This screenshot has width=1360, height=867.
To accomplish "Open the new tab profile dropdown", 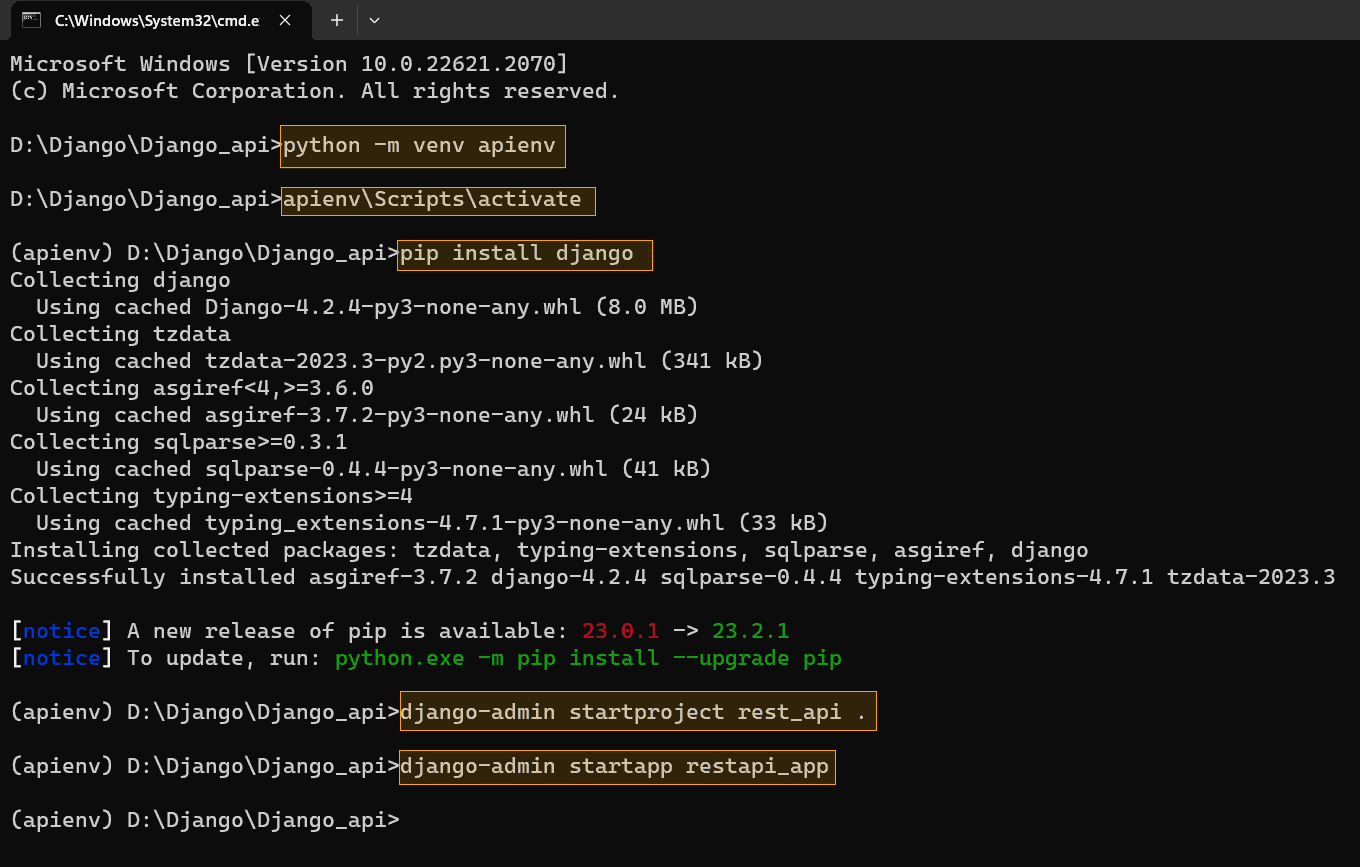I will coord(375,20).
